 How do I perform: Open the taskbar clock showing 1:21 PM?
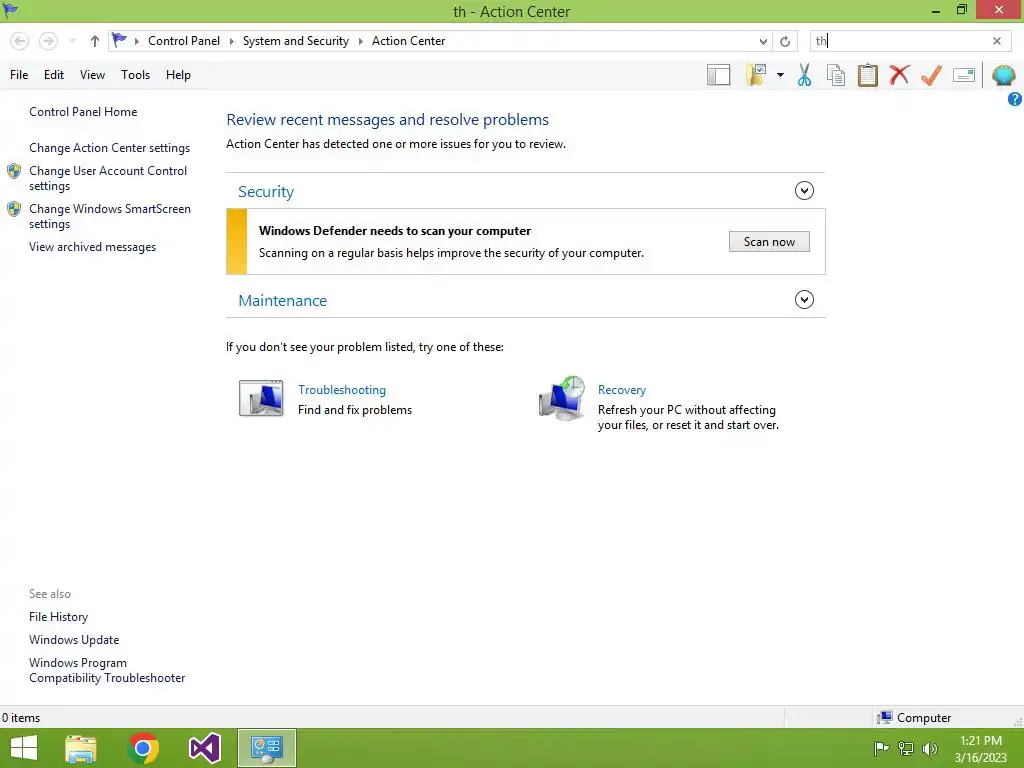tap(980, 749)
